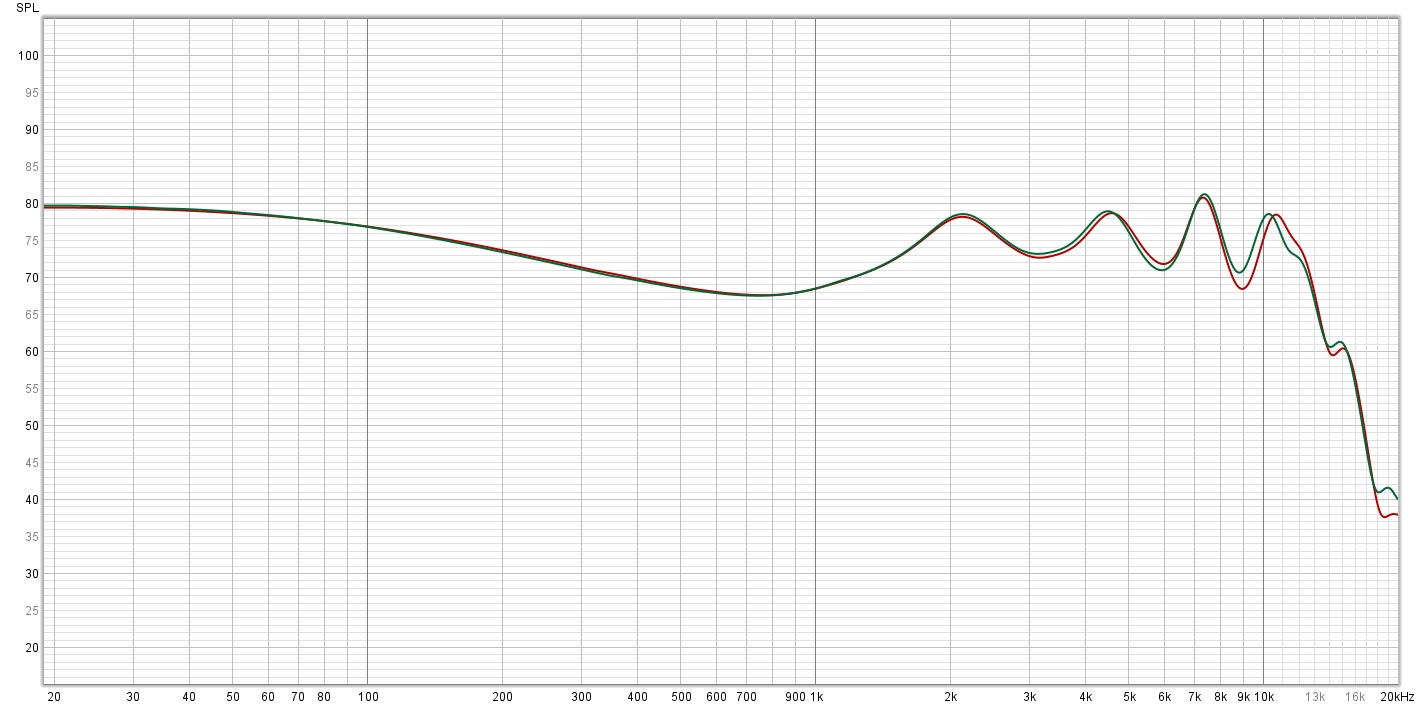Click the SPL axis title label
The image size is (1420, 708).
click(x=28, y=8)
